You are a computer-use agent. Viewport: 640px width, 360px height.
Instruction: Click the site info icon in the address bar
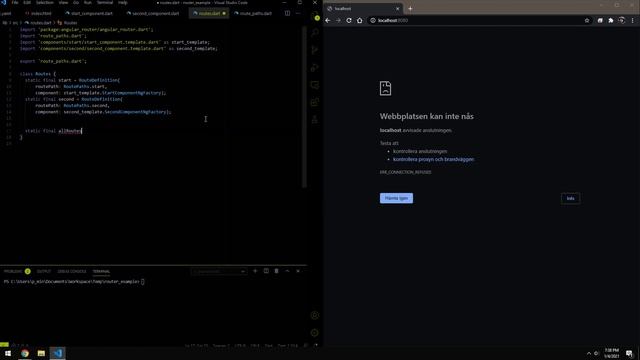tap(373, 20)
